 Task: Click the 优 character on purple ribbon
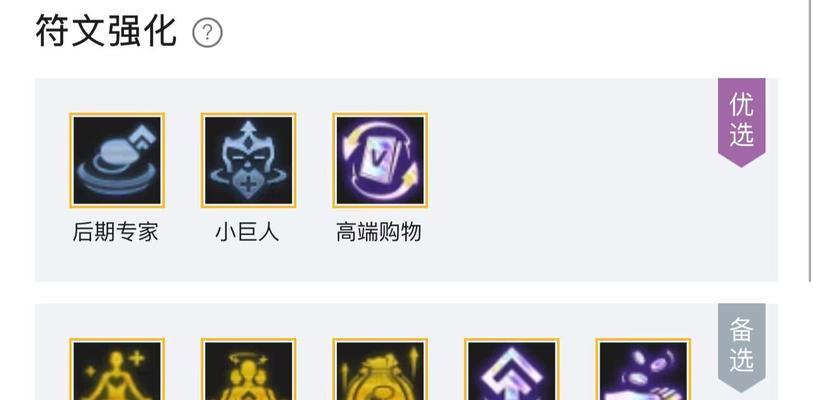pyautogui.click(x=741, y=105)
